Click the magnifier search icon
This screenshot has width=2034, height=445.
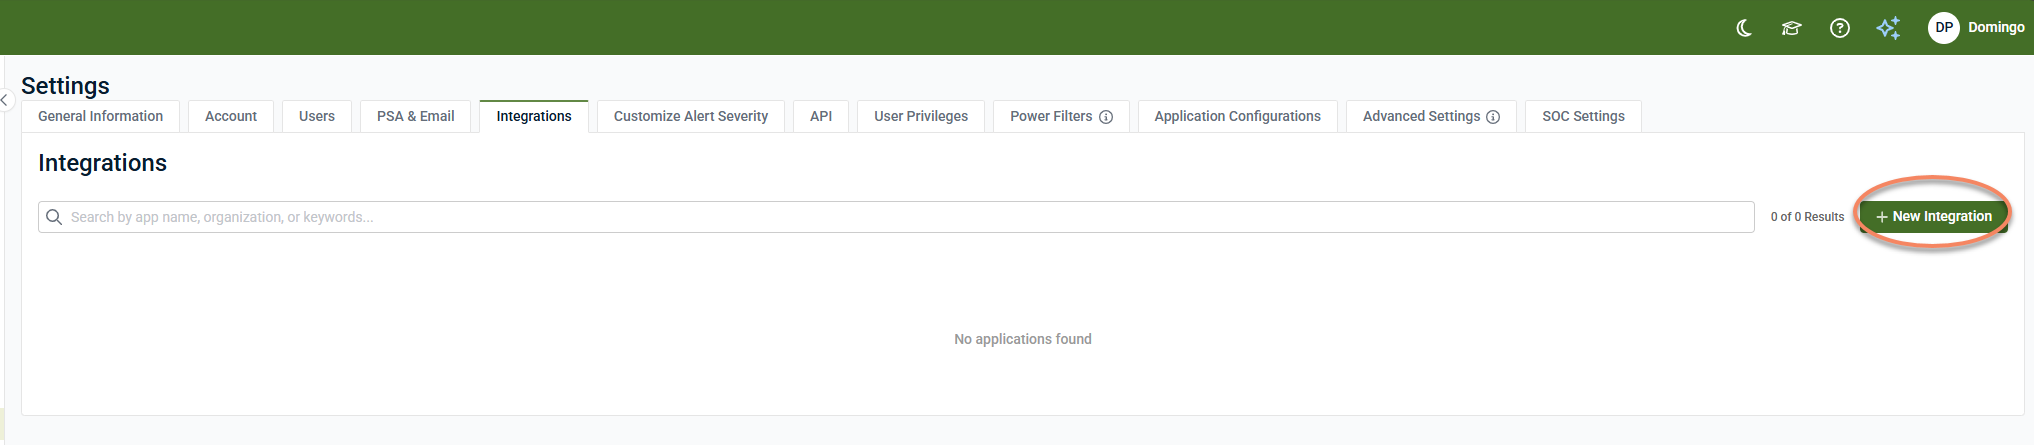click(x=54, y=217)
